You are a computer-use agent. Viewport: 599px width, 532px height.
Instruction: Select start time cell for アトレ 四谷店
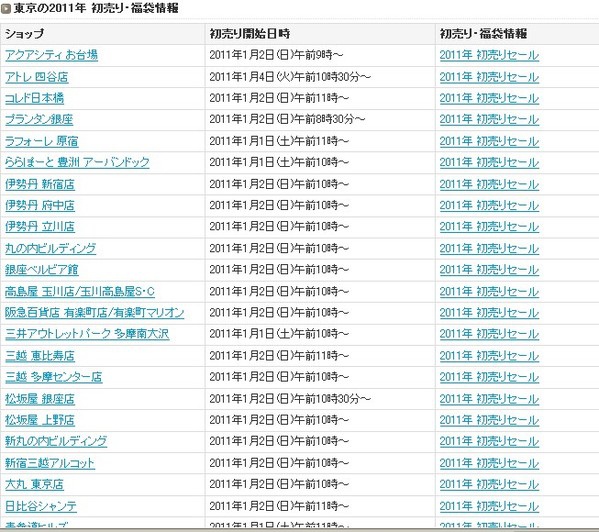click(x=320, y=77)
